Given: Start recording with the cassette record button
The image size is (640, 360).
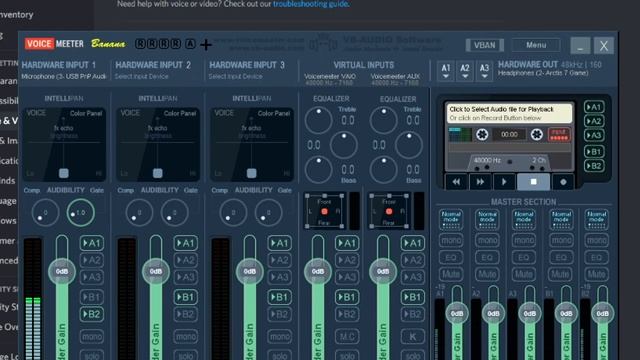Looking at the screenshot, I should tap(563, 182).
